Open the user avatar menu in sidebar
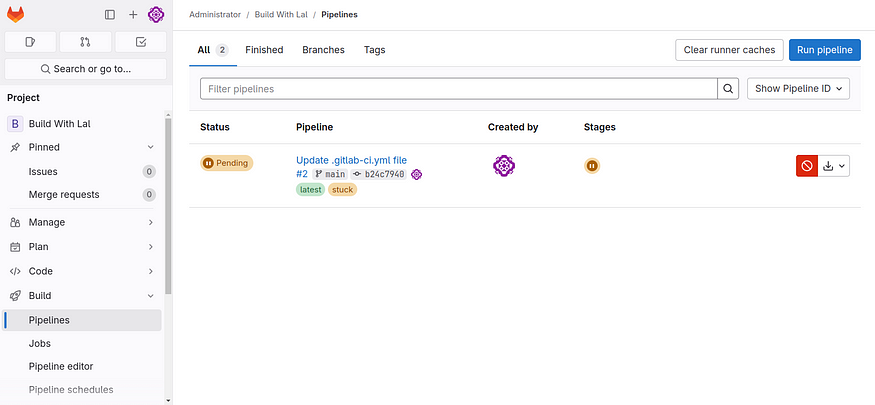The width and height of the screenshot is (875, 405). click(x=156, y=15)
